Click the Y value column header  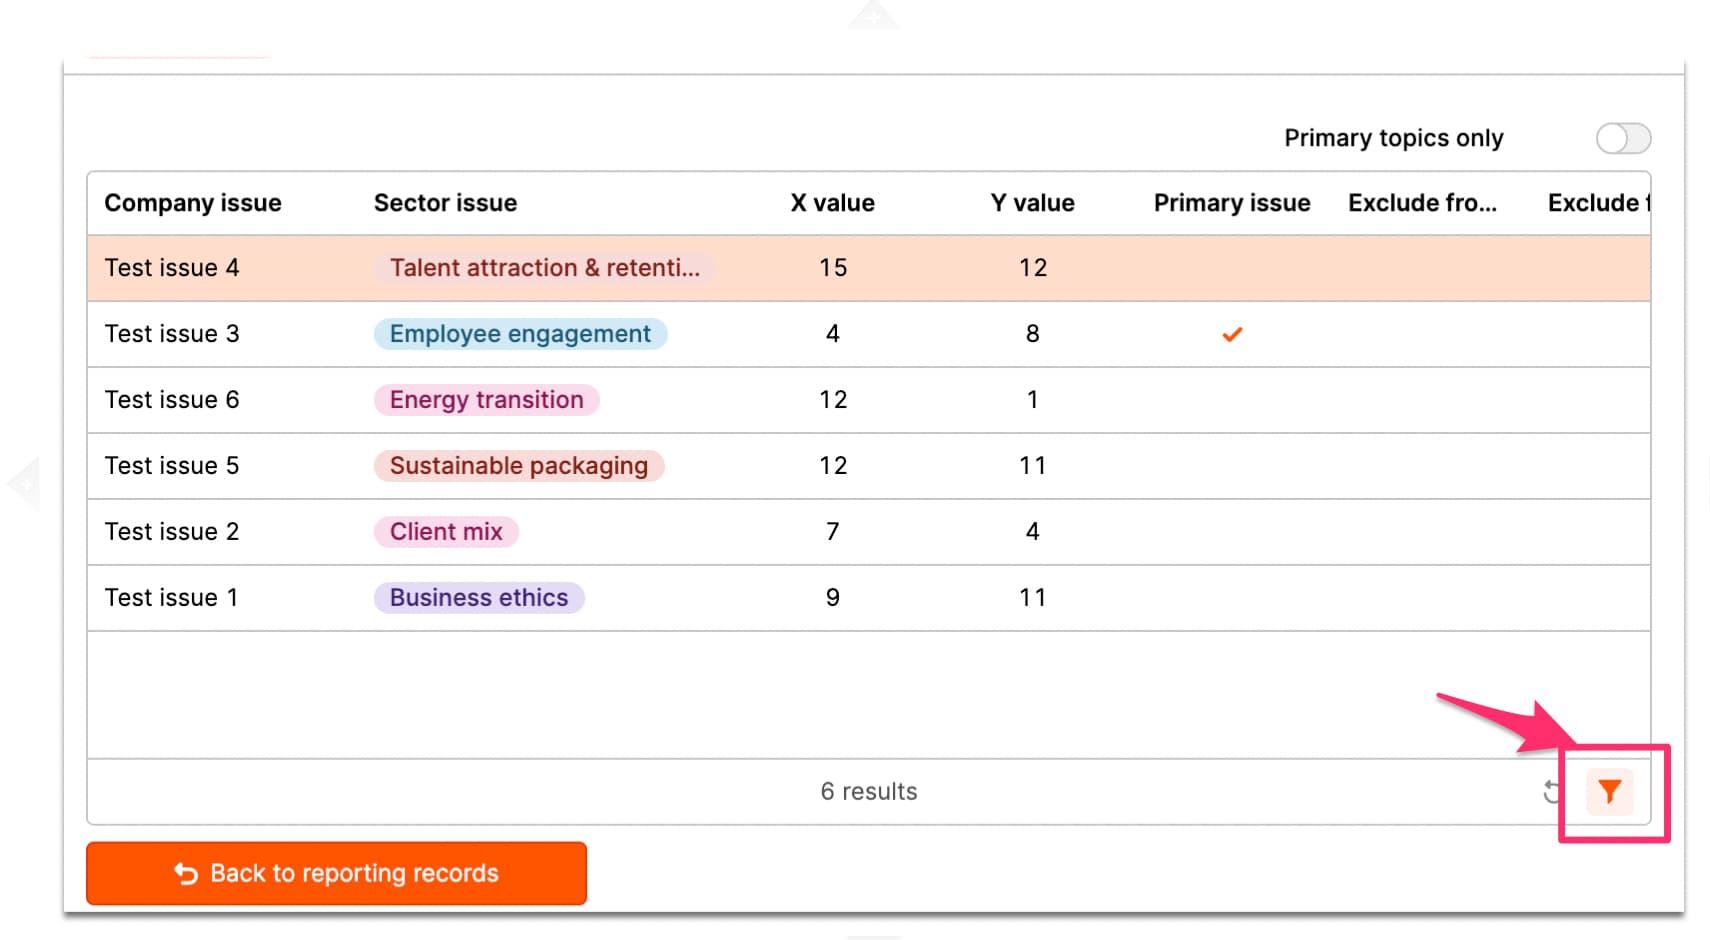[x=1032, y=203]
